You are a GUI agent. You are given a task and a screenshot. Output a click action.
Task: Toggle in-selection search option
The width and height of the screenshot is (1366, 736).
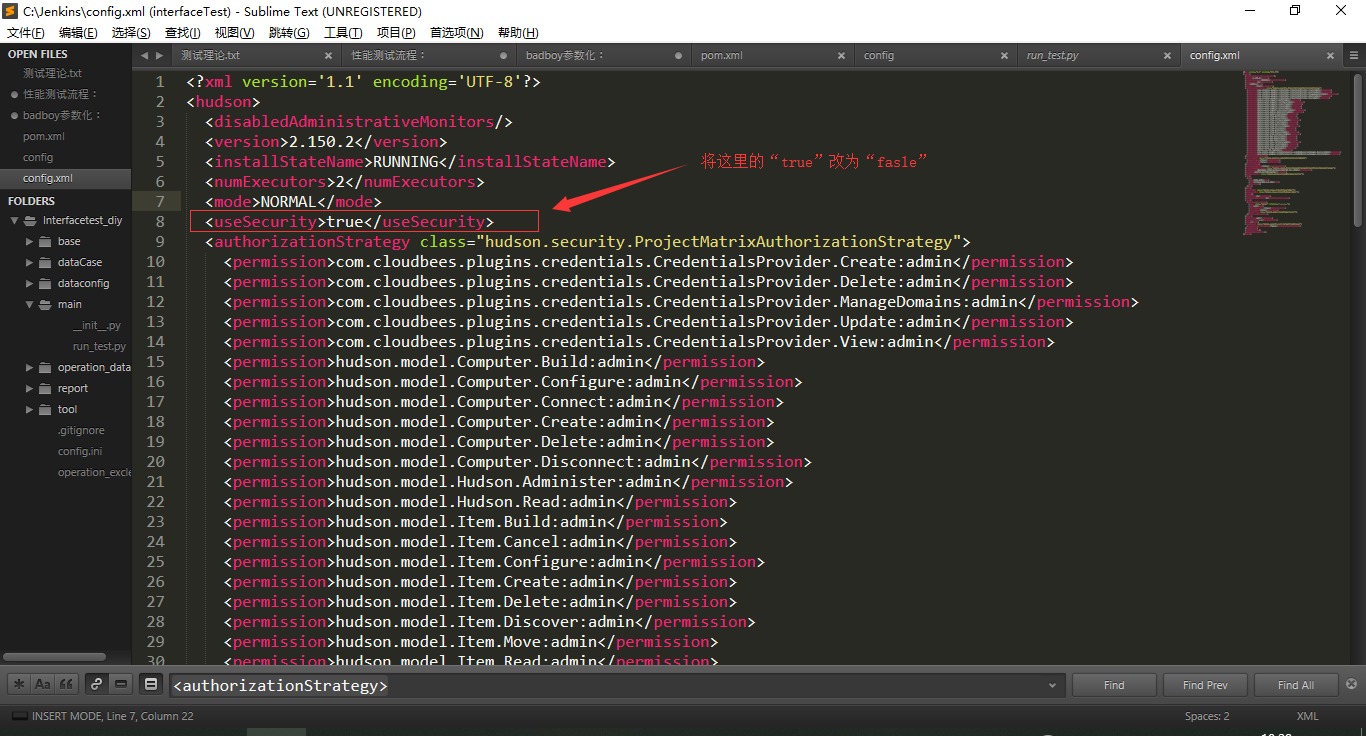121,685
